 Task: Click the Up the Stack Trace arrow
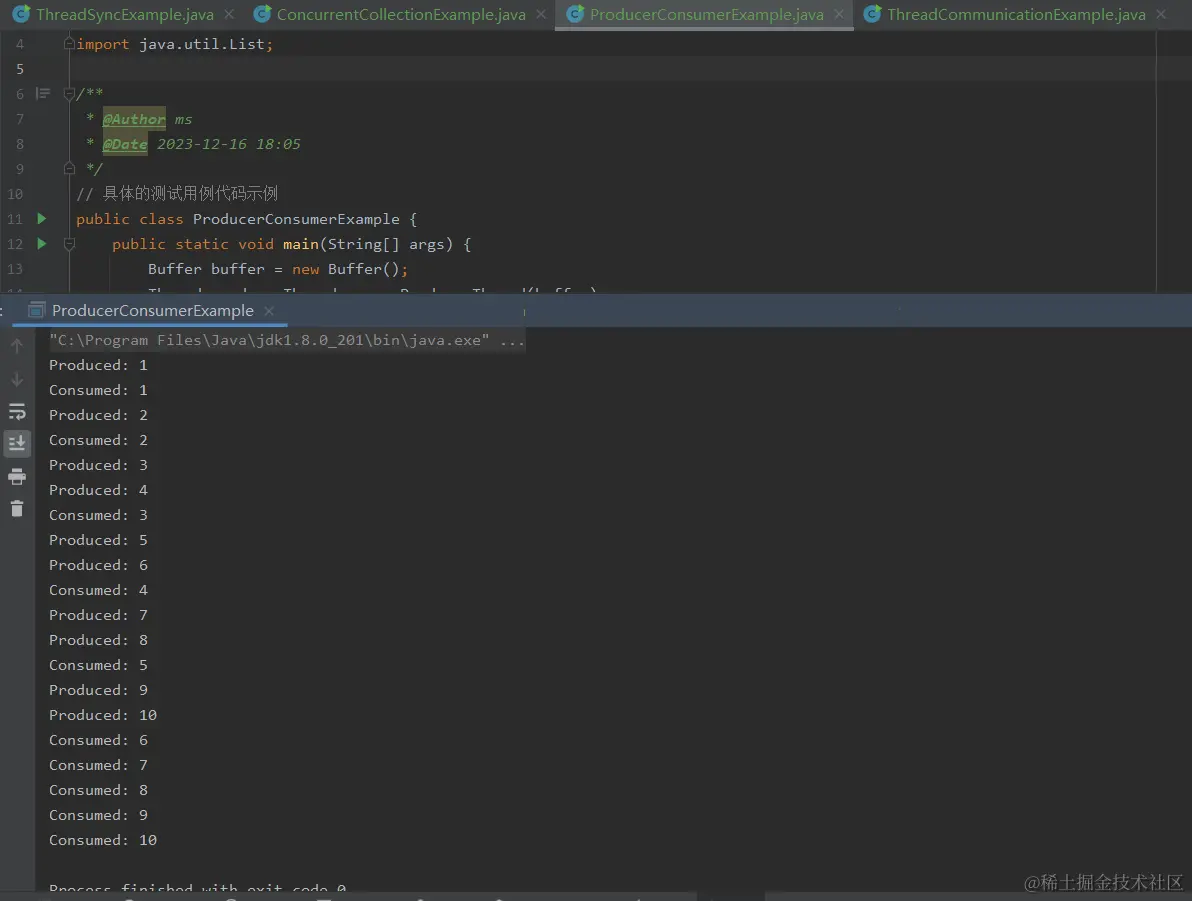pyautogui.click(x=17, y=346)
